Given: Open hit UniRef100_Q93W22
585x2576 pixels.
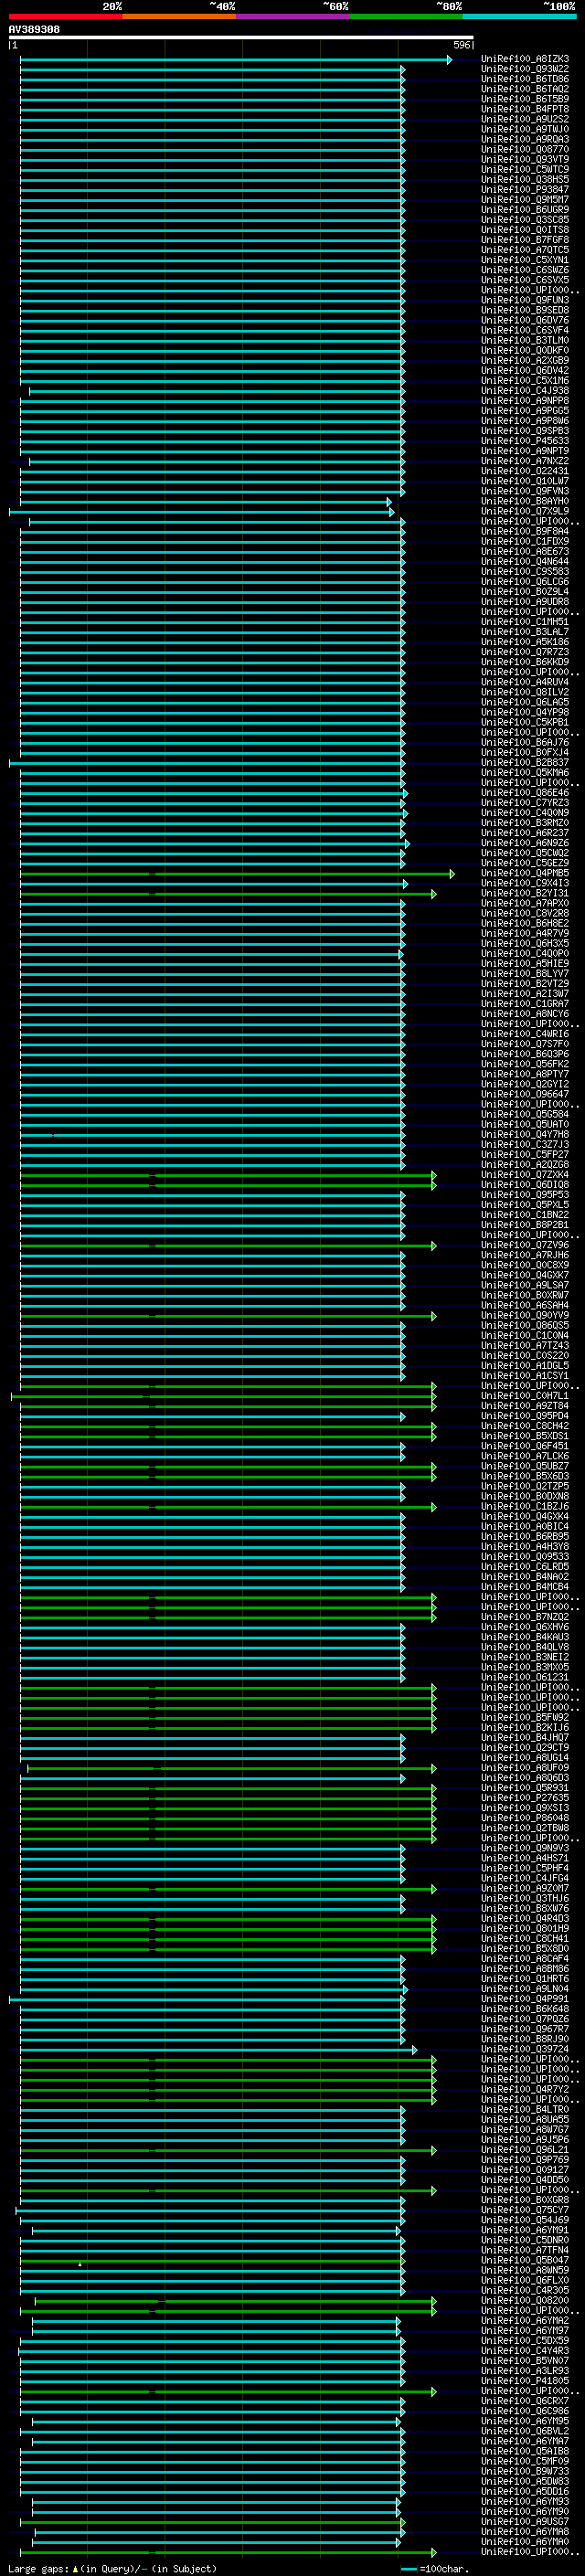Looking at the screenshot, I should 525,69.
